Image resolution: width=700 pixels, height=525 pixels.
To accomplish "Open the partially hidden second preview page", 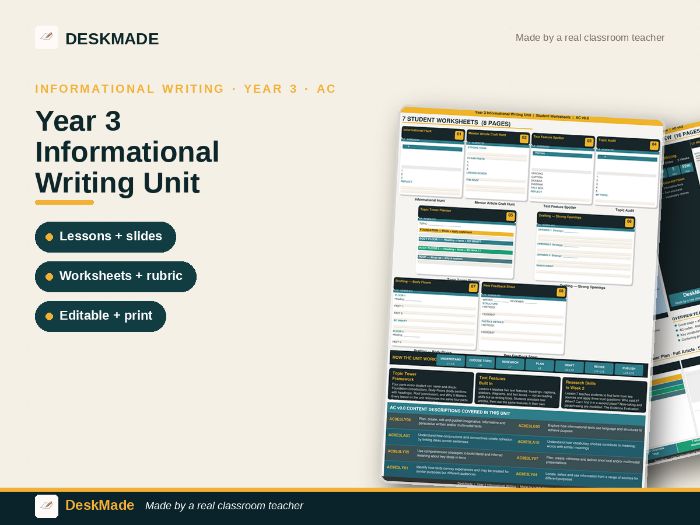I will (679, 290).
